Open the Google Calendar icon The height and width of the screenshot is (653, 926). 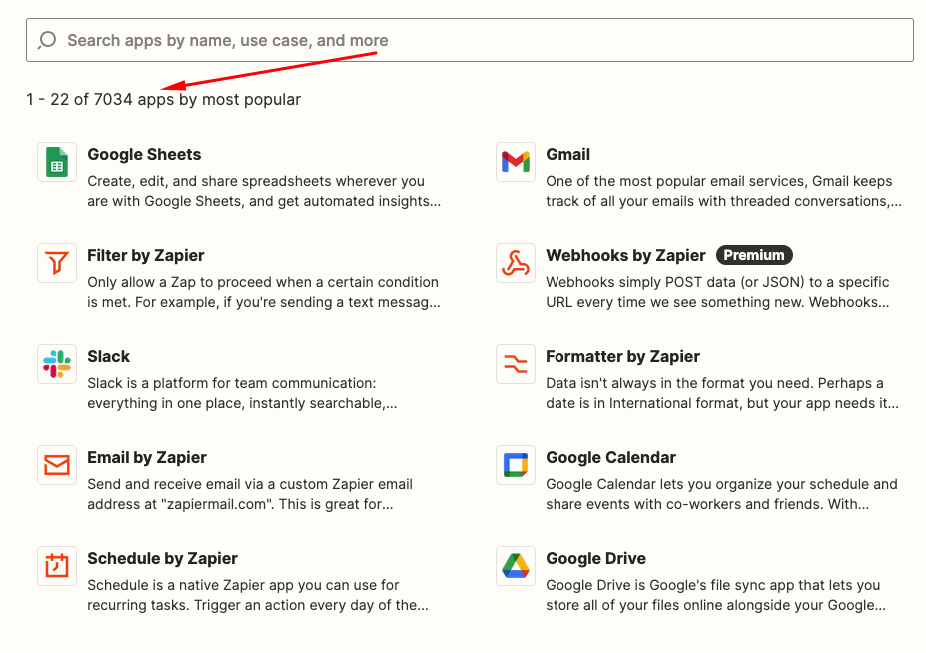click(516, 466)
